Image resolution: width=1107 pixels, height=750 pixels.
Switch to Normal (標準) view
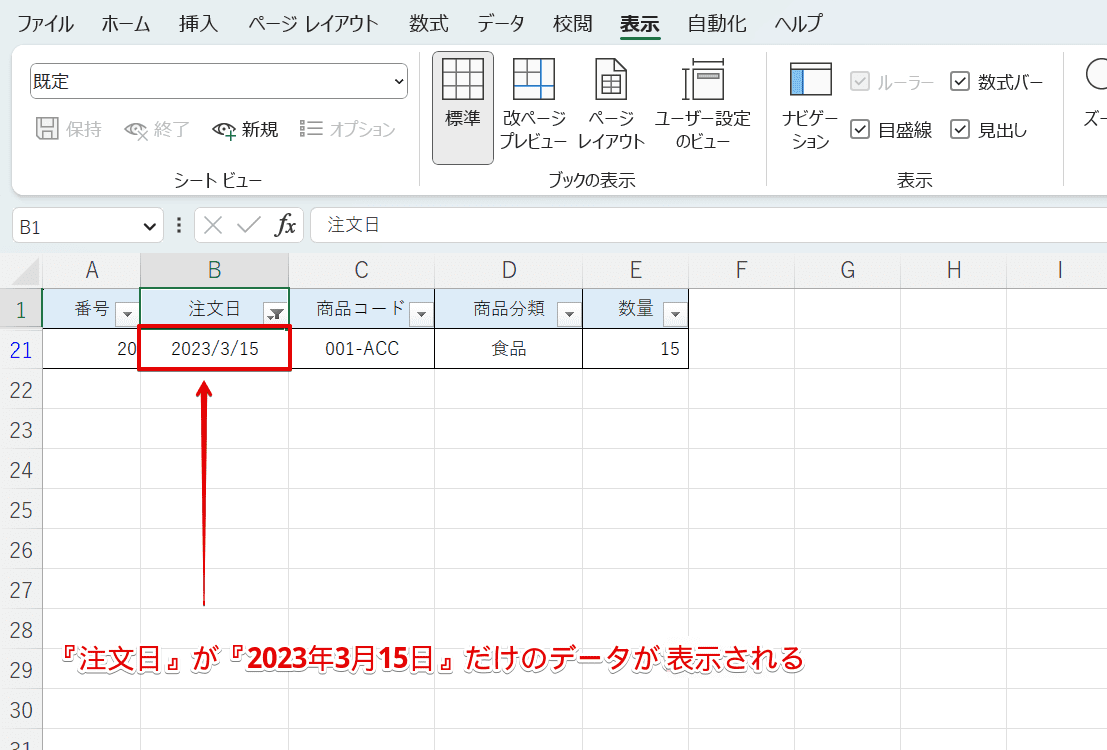click(x=462, y=107)
